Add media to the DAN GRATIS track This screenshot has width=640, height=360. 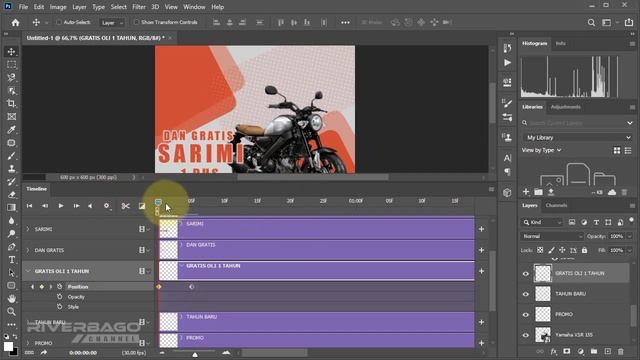[x=482, y=250]
